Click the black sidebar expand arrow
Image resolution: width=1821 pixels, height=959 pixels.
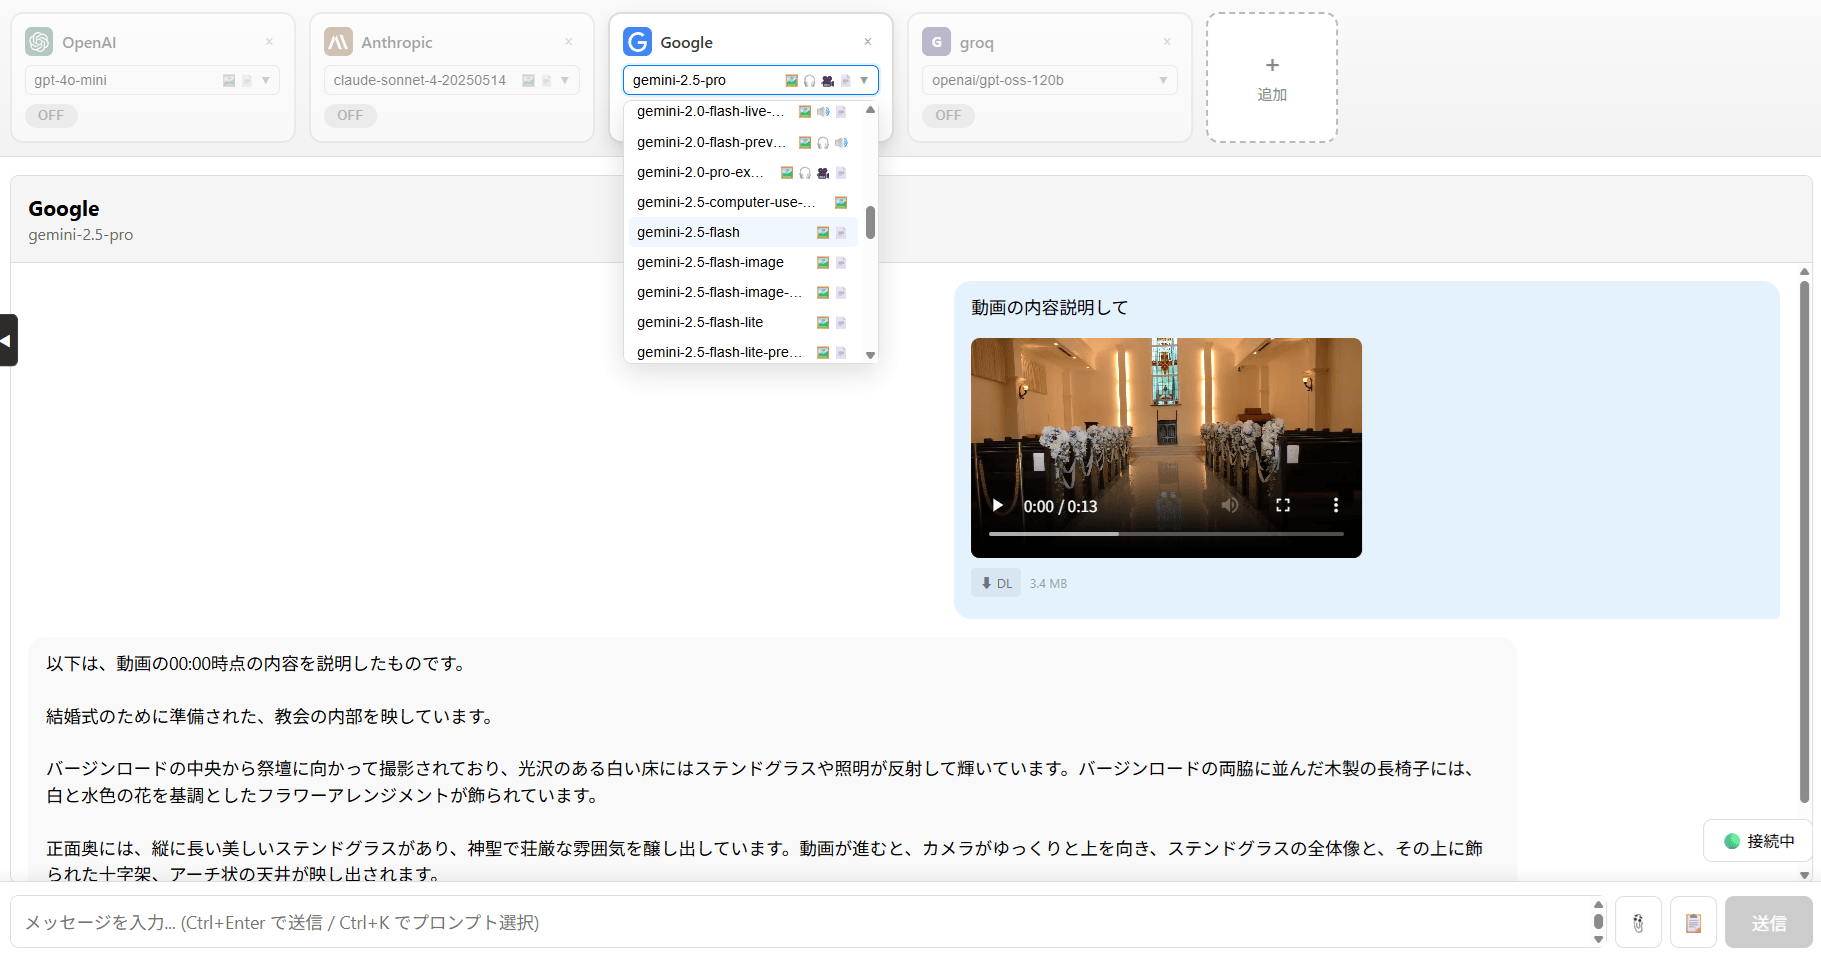(x=8, y=340)
